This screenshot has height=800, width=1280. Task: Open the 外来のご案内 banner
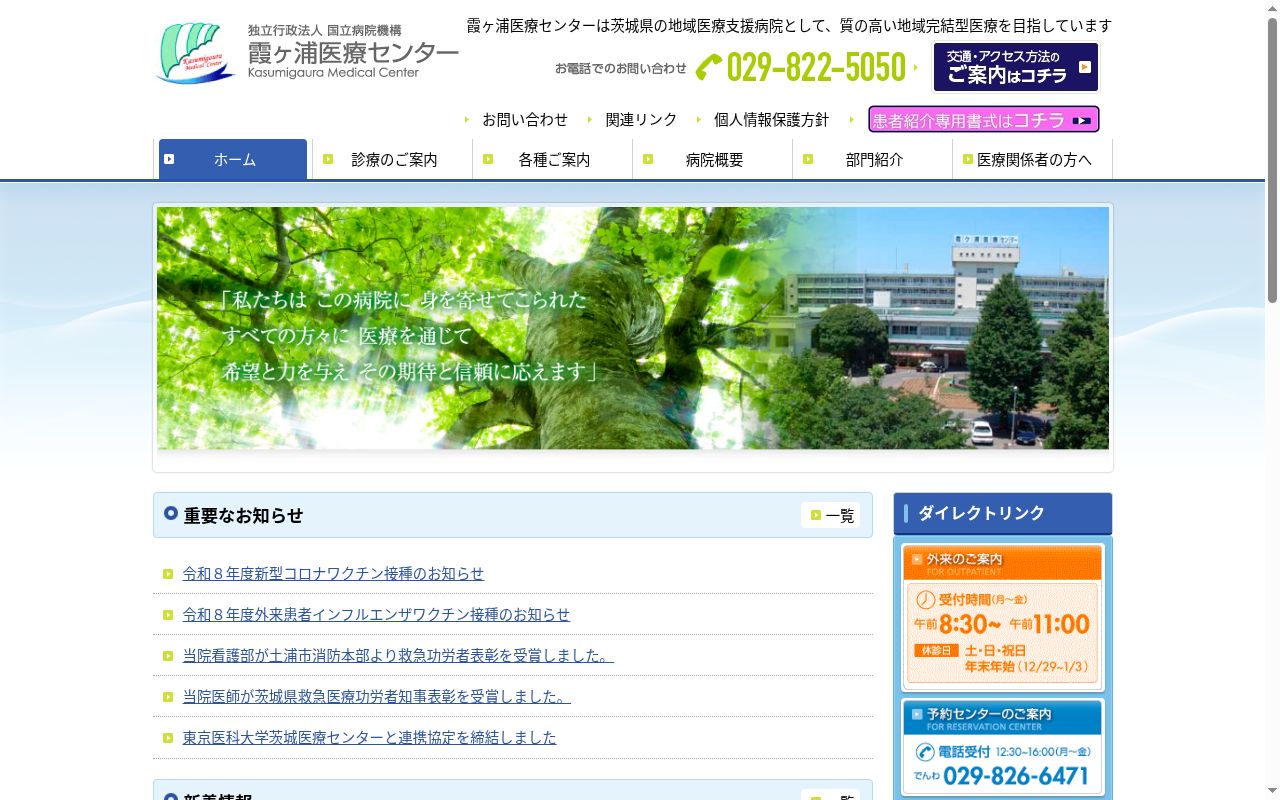(1003, 617)
